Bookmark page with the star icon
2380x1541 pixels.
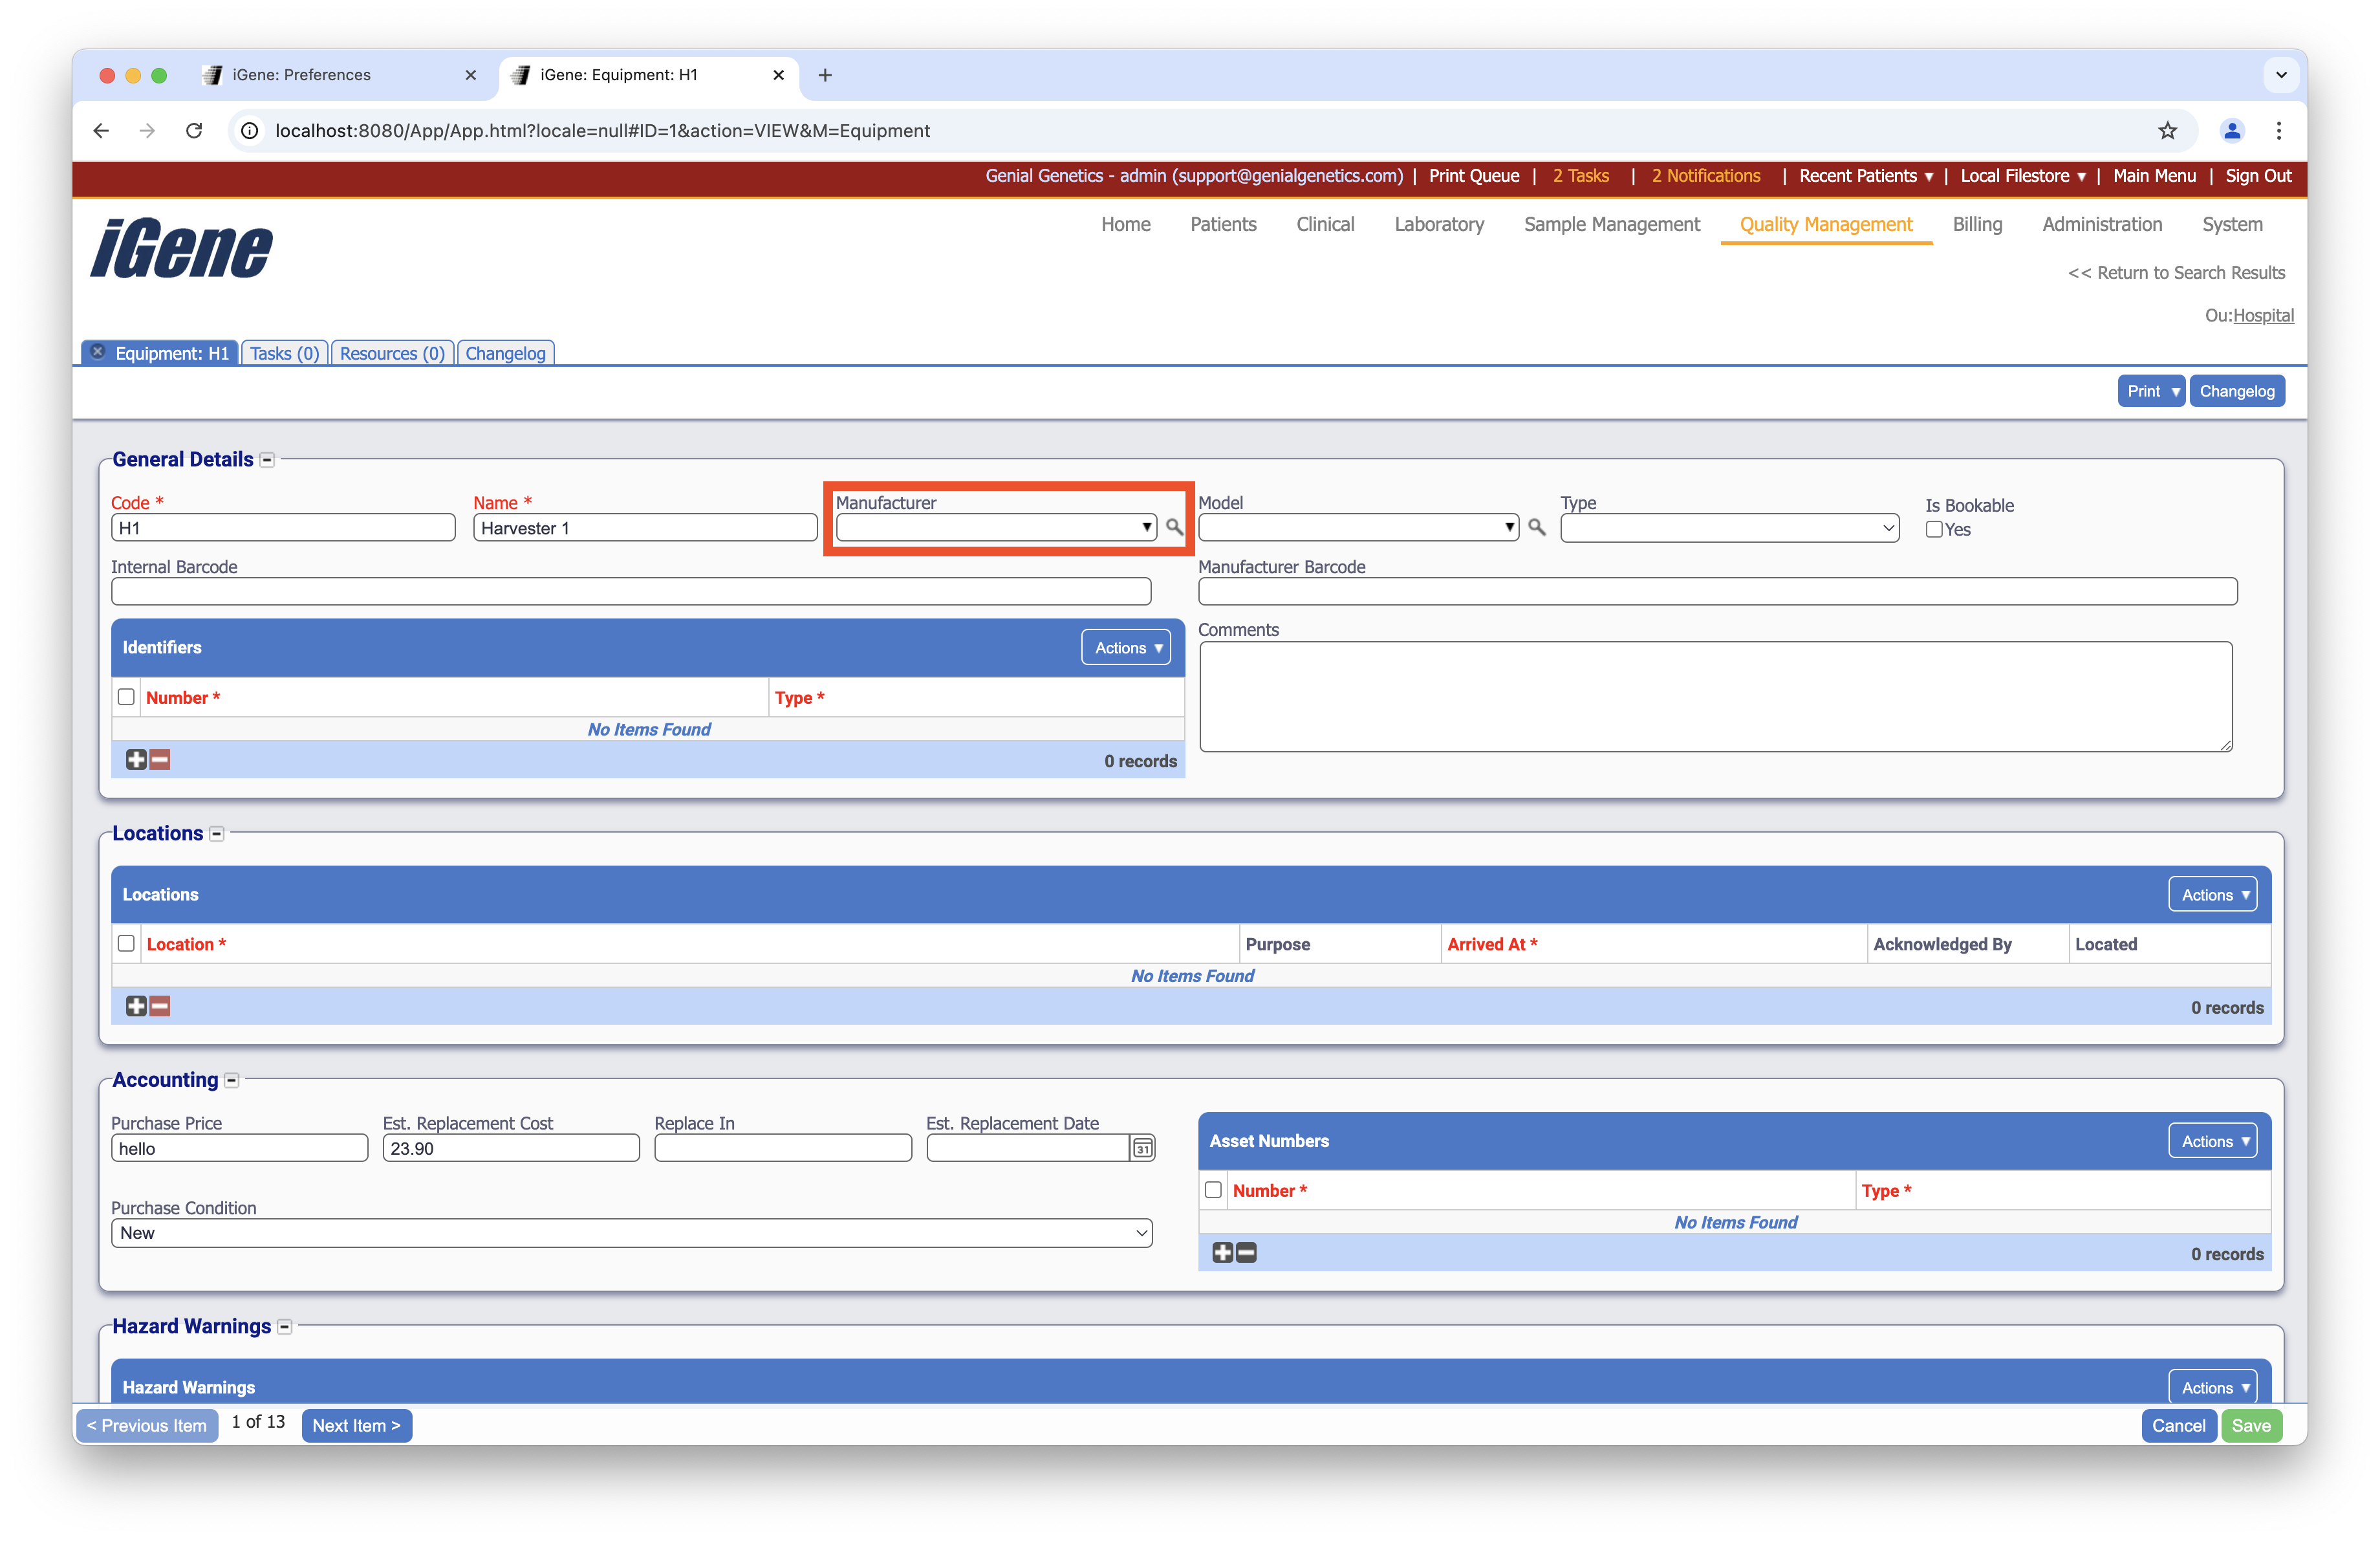click(2167, 131)
